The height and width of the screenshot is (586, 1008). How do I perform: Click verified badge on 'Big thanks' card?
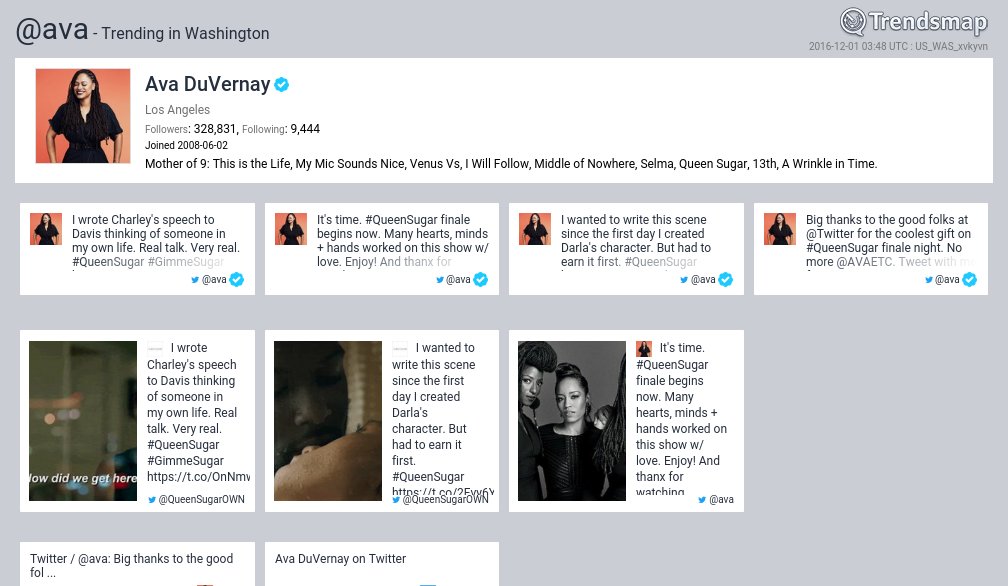click(x=970, y=280)
